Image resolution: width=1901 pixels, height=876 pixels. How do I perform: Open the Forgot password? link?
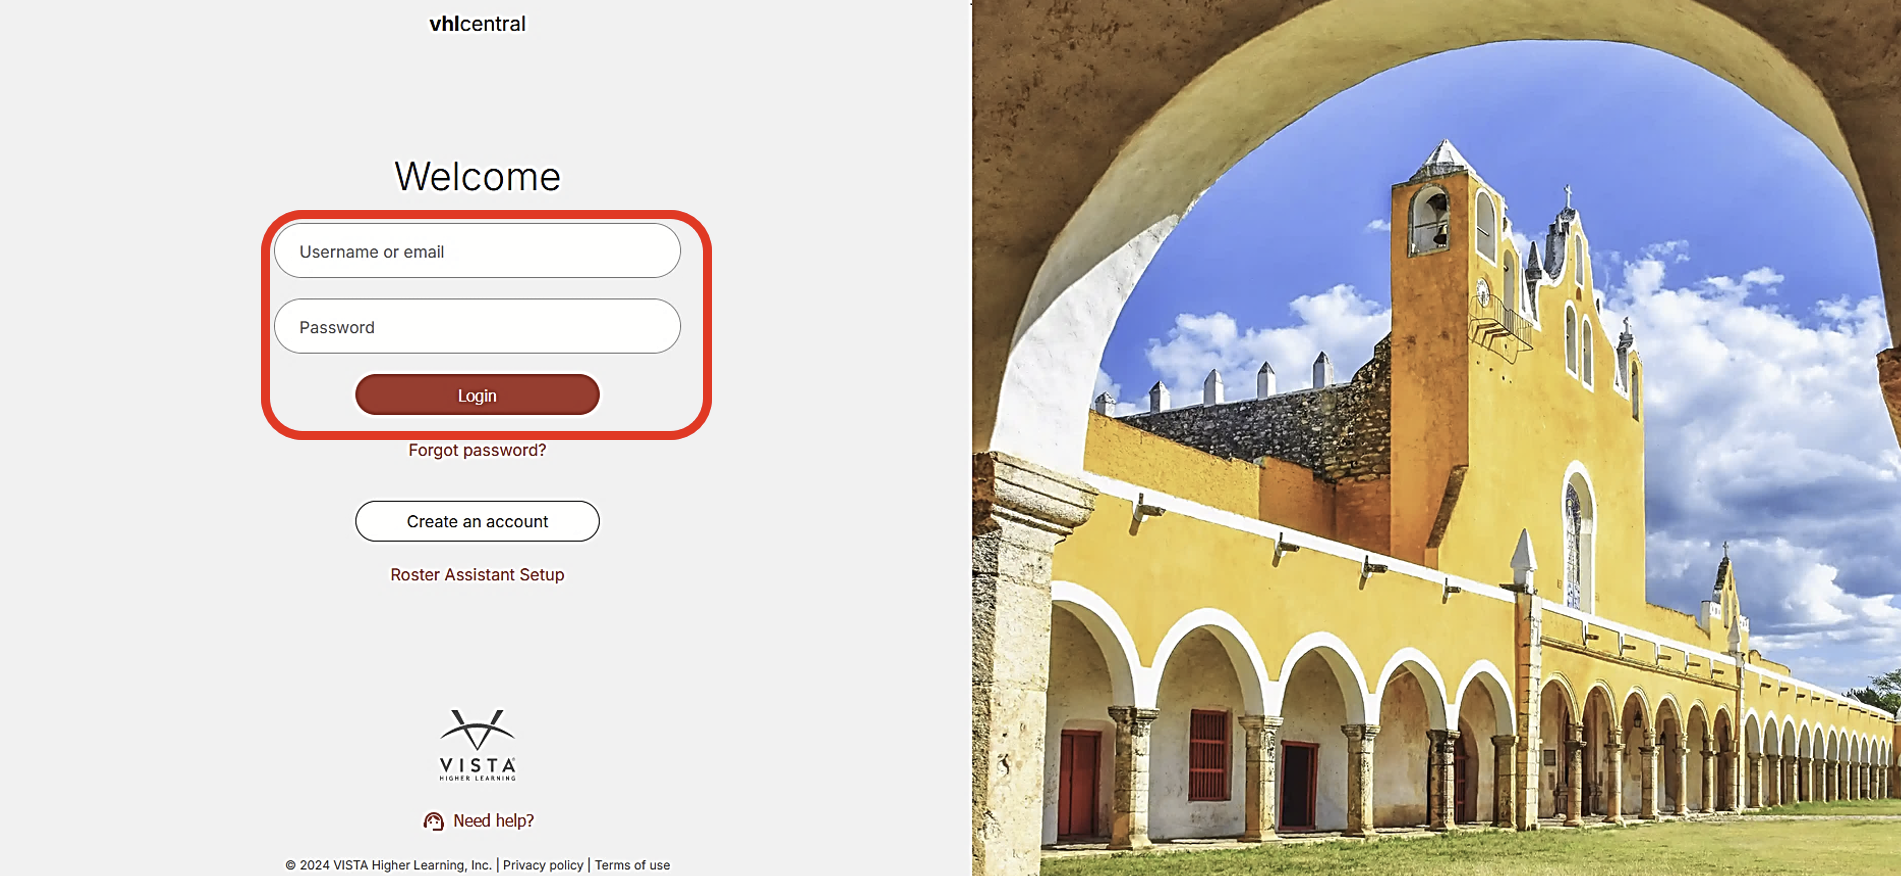pos(477,450)
